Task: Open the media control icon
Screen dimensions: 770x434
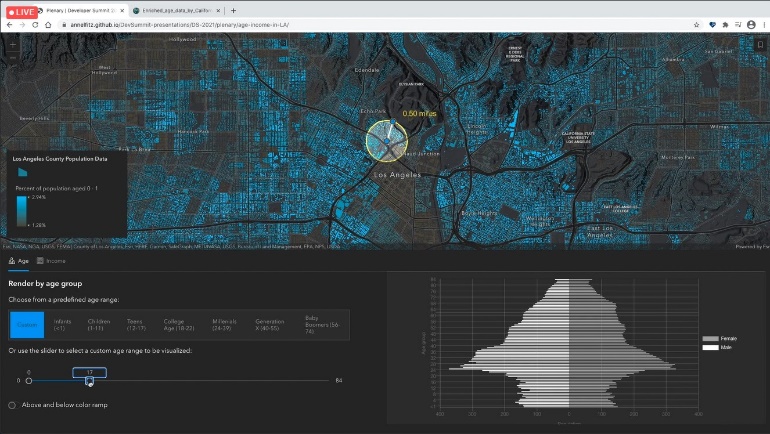Action: click(738, 25)
